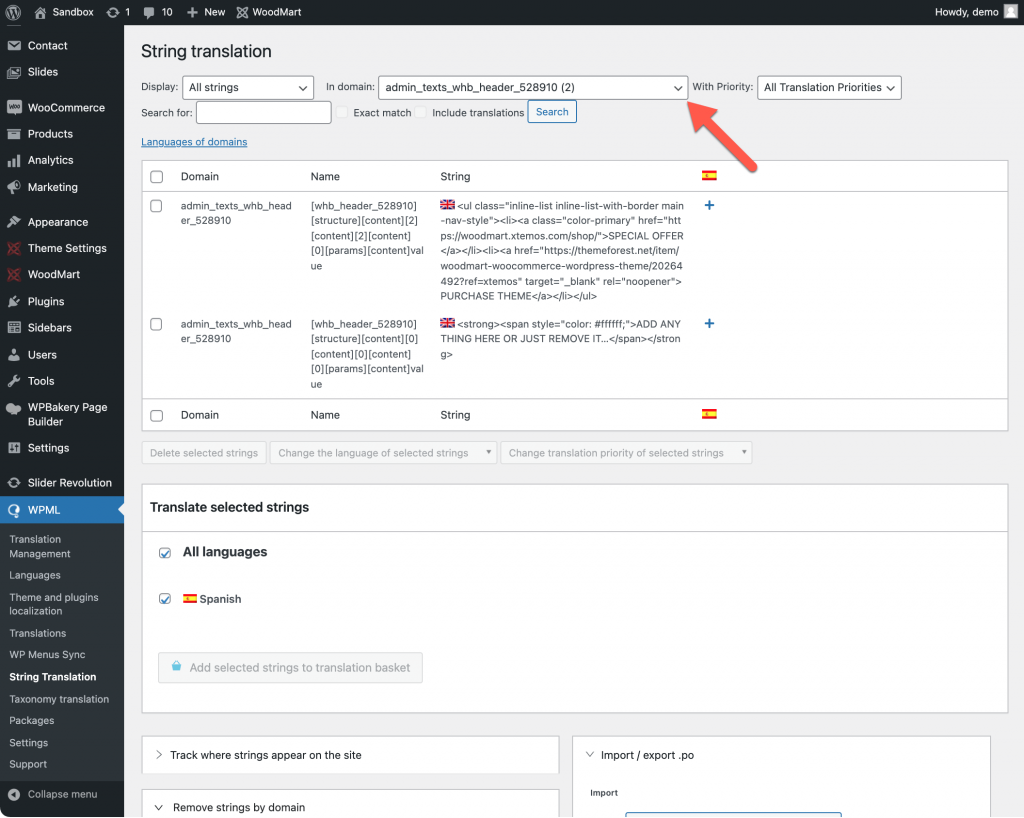
Task: Click the Products archive icon
Action: (14, 134)
